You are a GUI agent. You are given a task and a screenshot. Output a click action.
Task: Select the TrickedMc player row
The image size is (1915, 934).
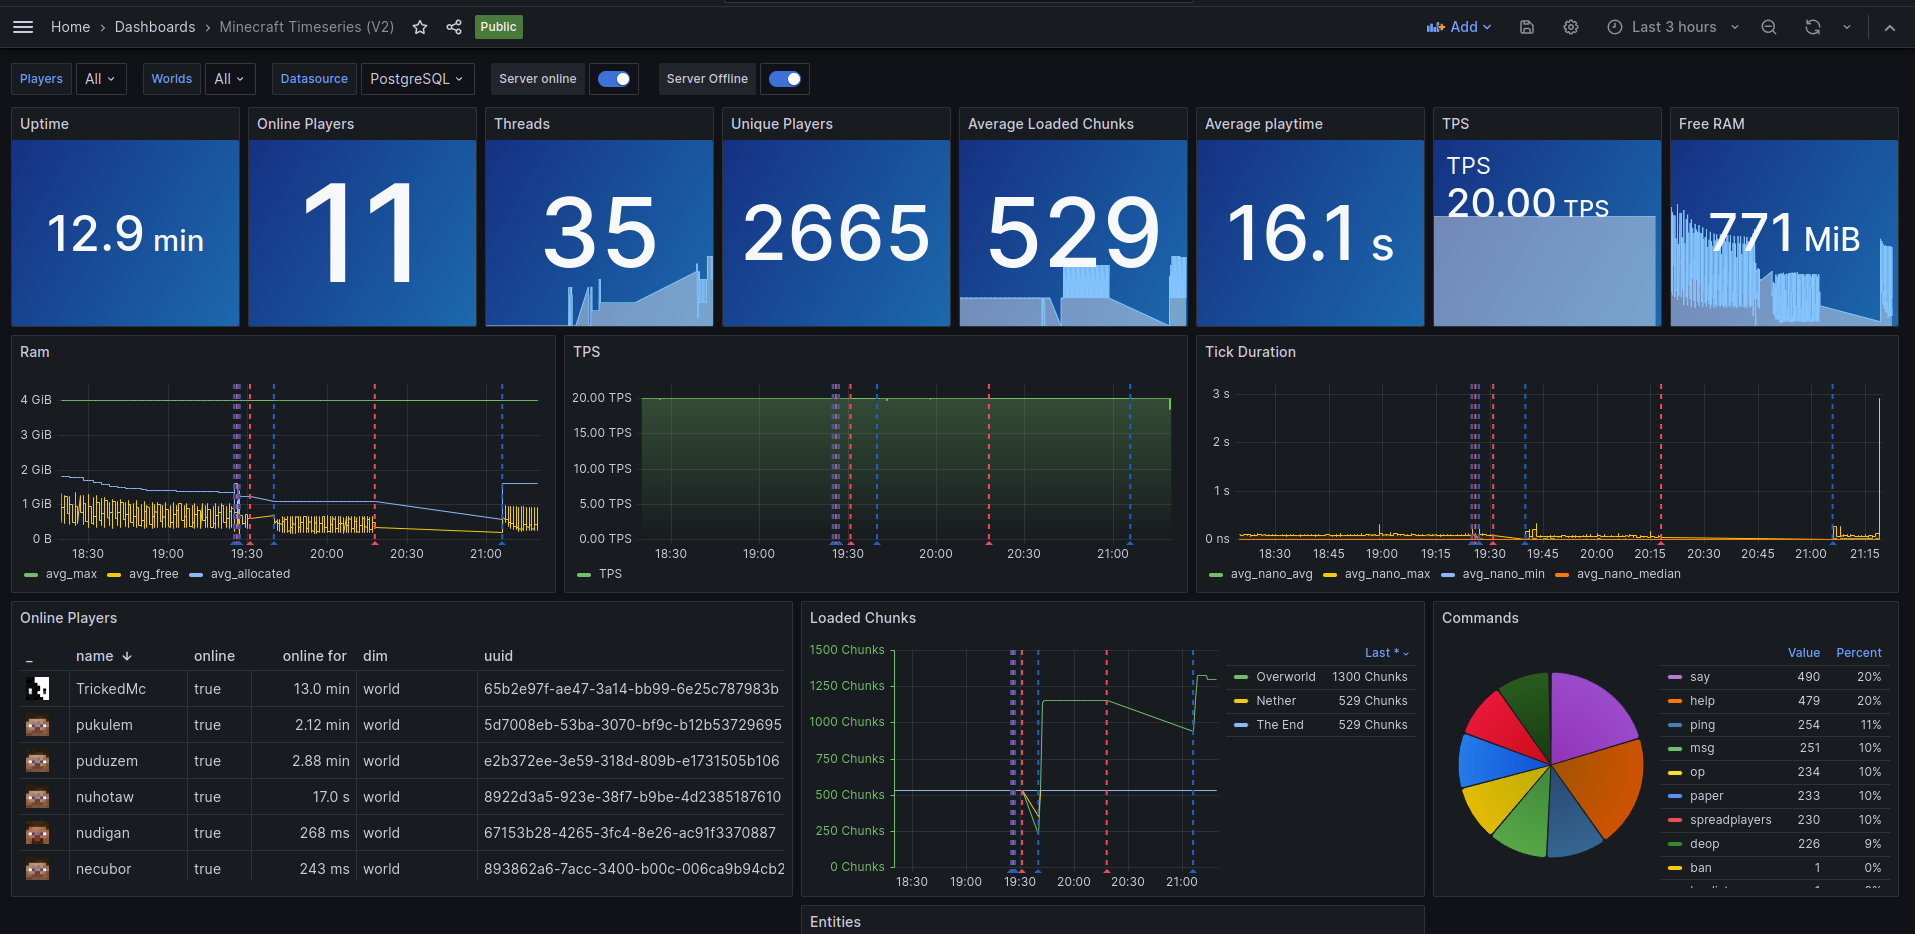pos(111,689)
